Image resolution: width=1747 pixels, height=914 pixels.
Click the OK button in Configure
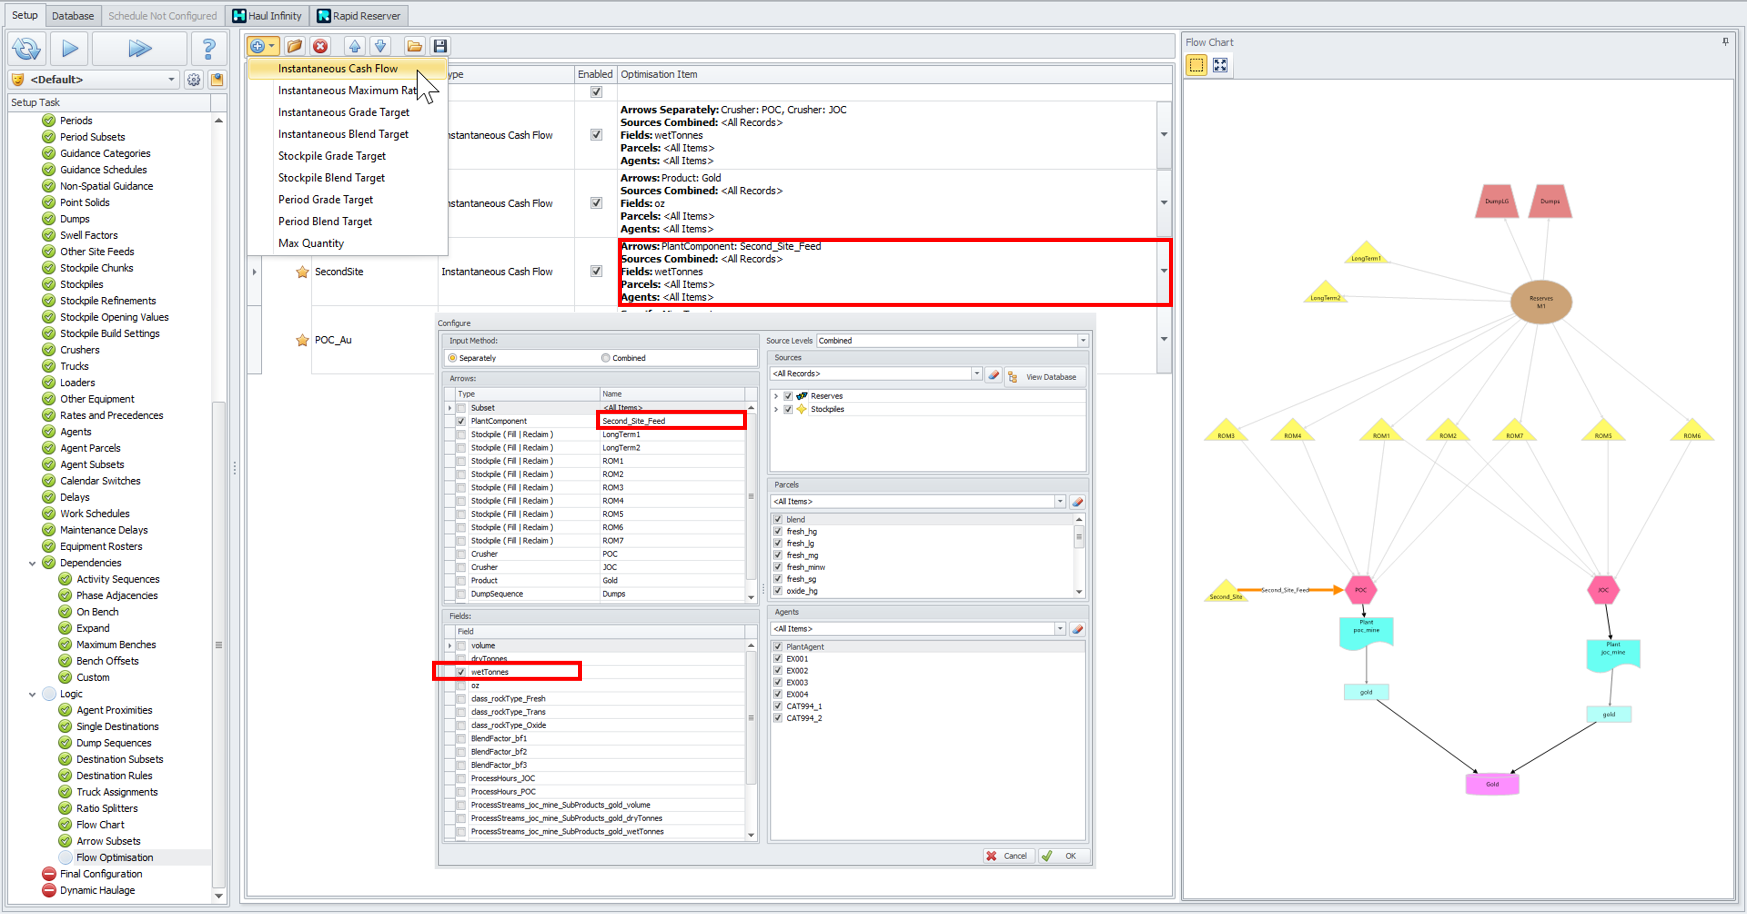(1061, 856)
